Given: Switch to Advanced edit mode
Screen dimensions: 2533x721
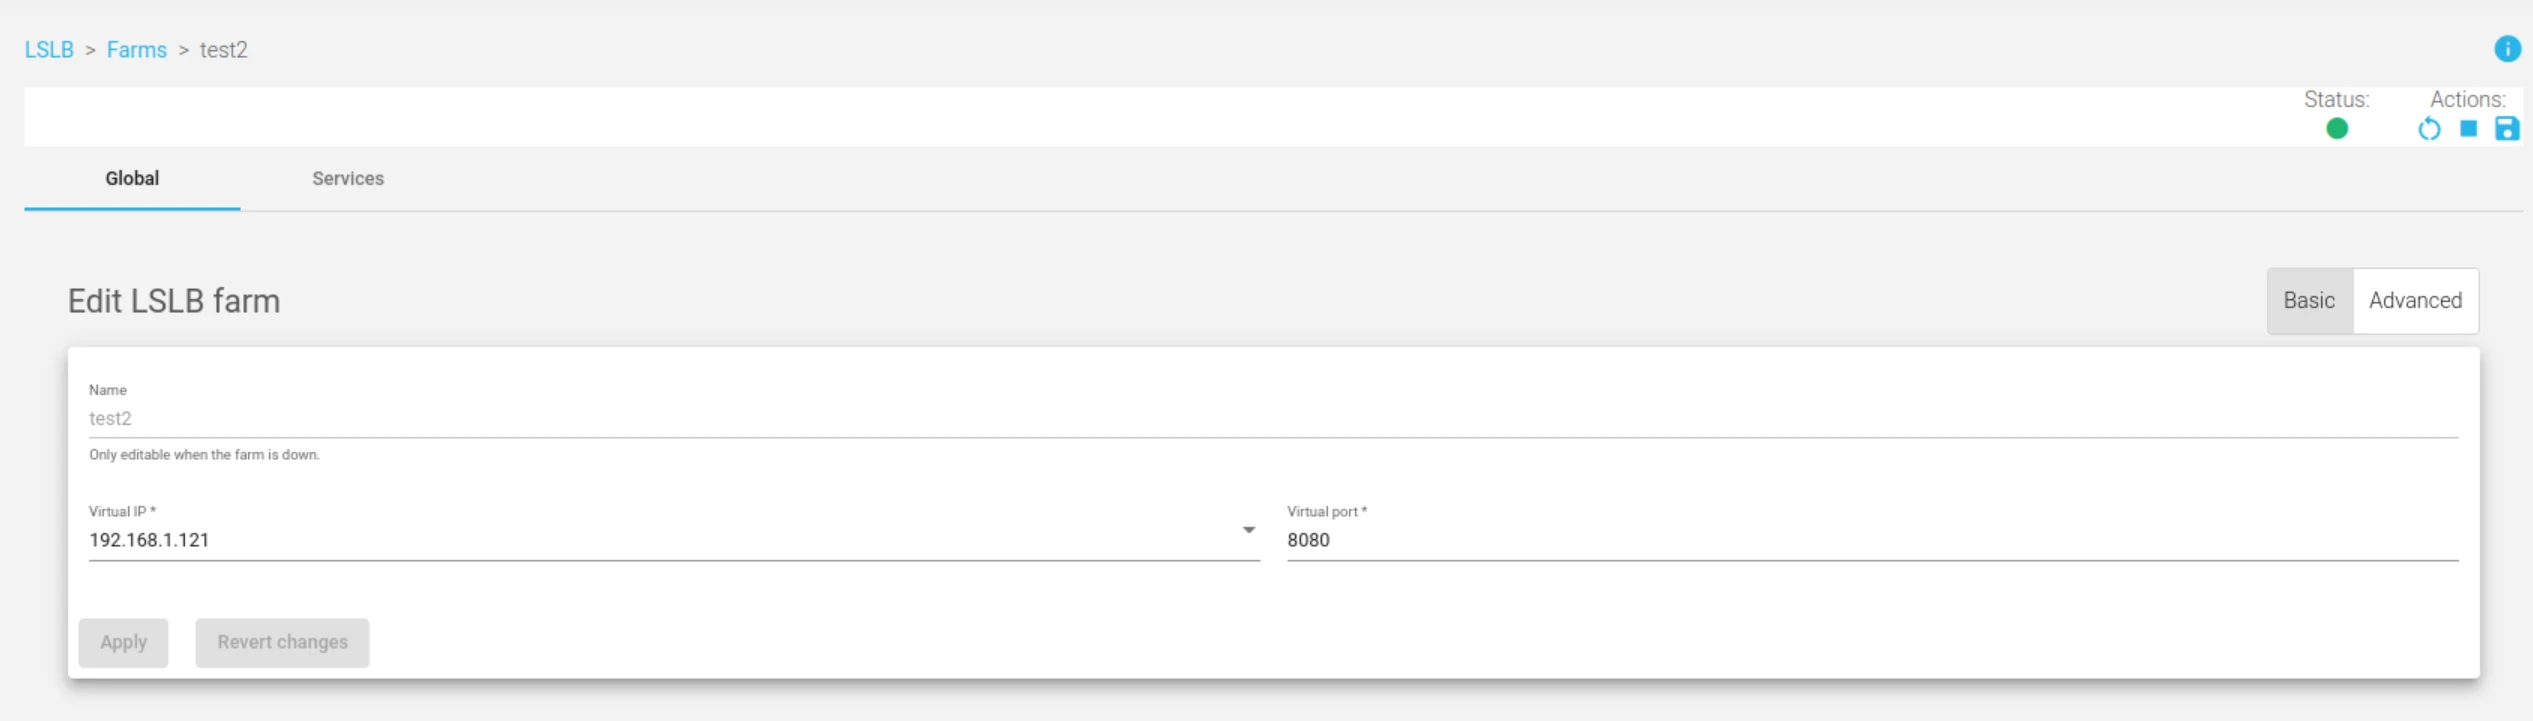Looking at the screenshot, I should point(2415,301).
